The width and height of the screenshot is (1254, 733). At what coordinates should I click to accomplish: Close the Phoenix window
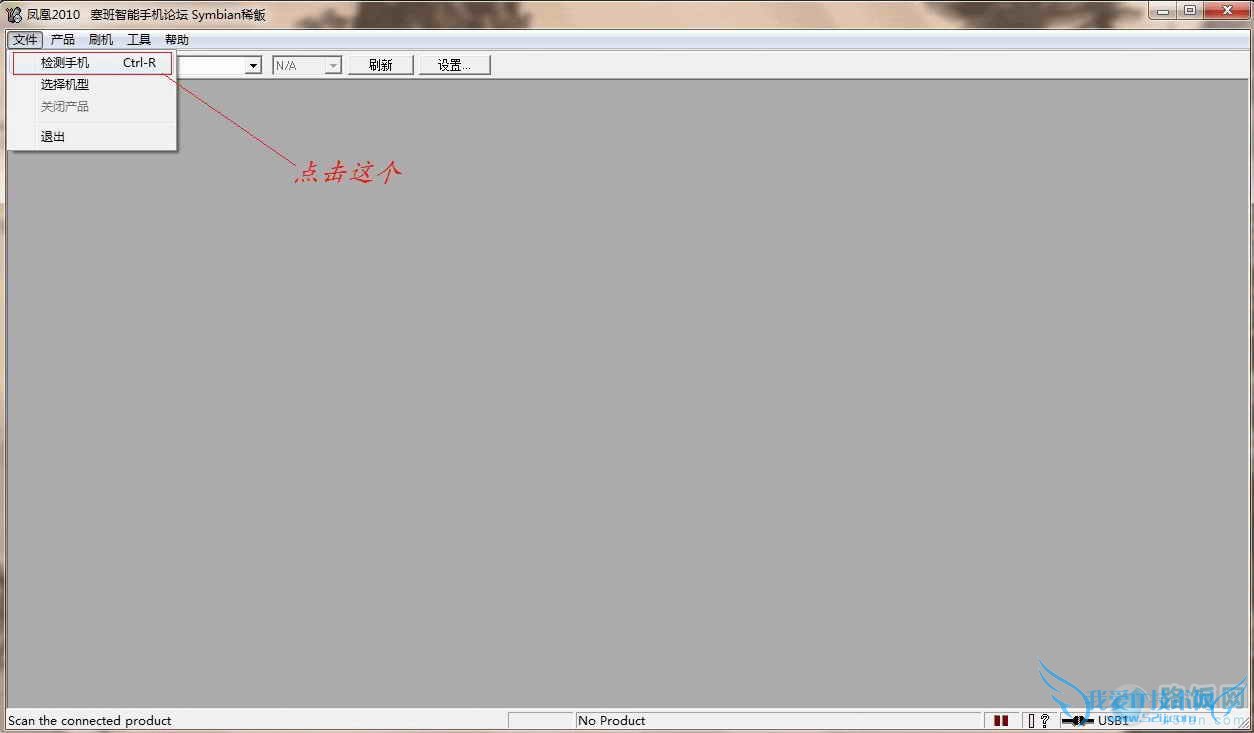1225,11
